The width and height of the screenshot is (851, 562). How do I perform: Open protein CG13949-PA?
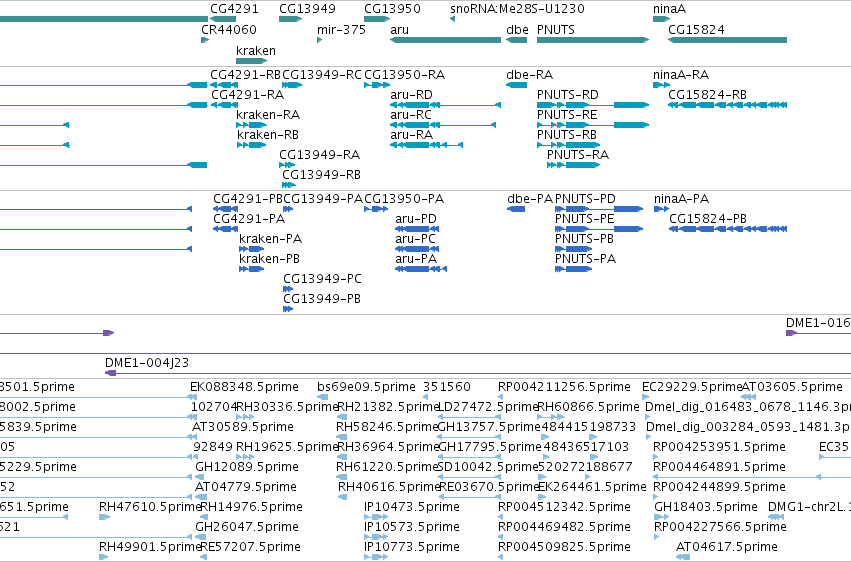pos(288,209)
